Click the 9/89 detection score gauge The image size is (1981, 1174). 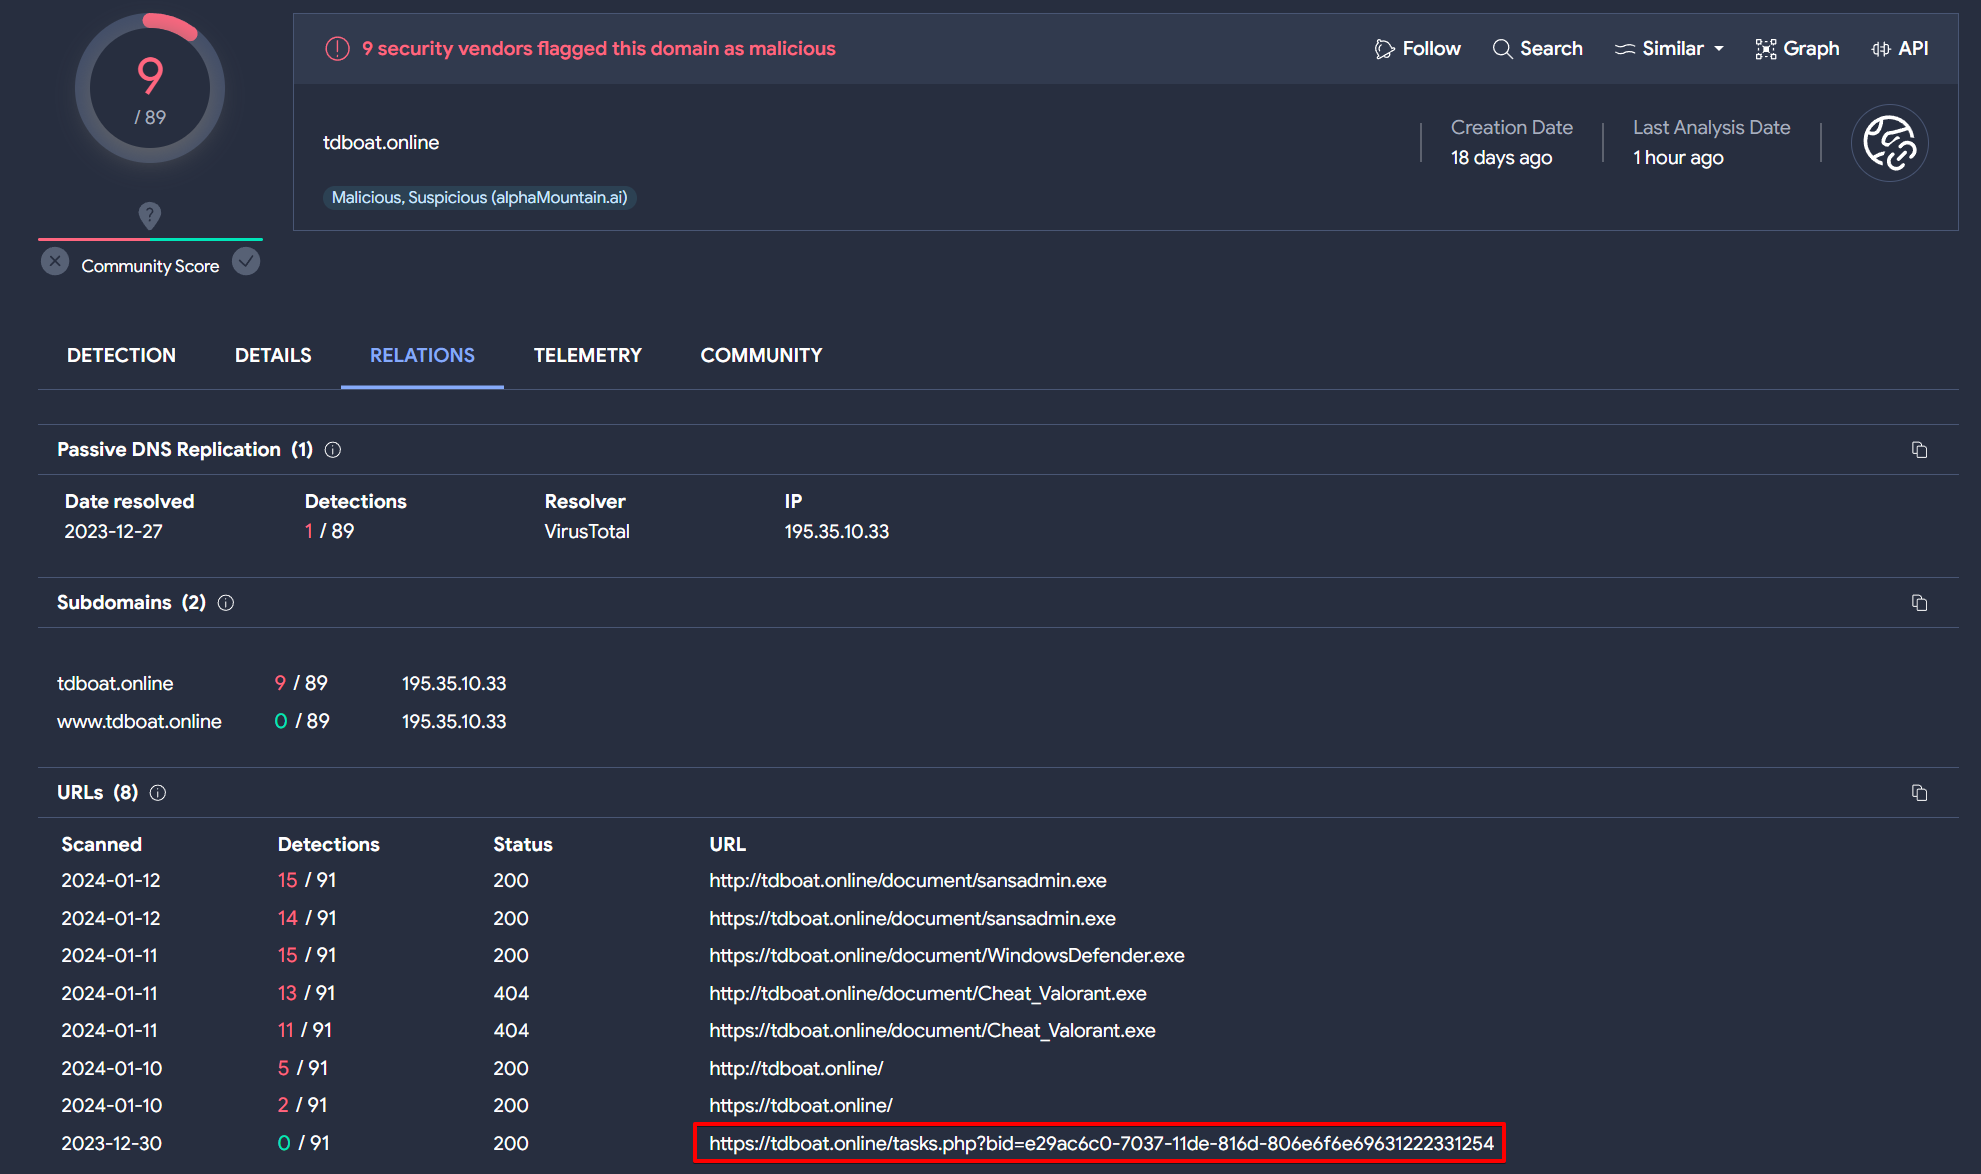coord(150,90)
